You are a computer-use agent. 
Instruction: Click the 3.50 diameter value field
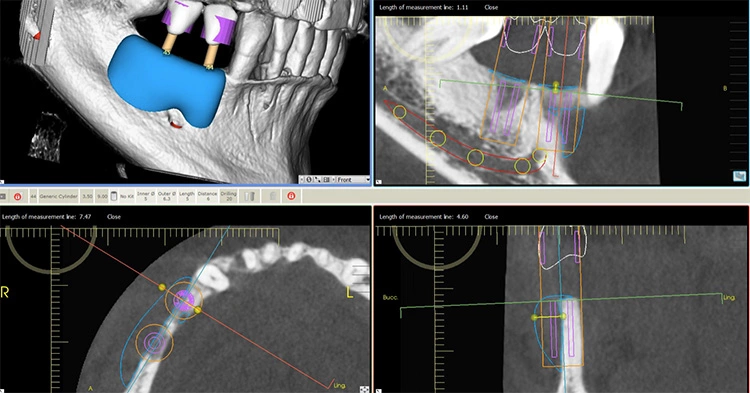coord(87,196)
